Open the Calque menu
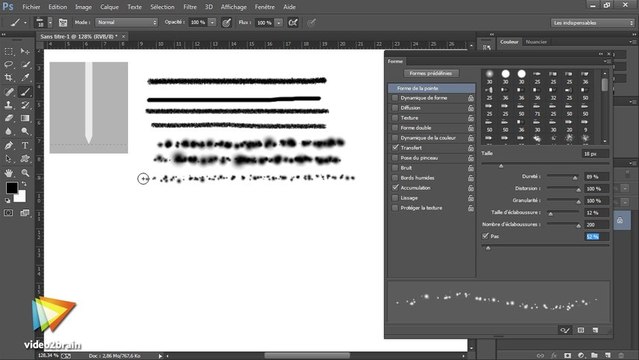Image resolution: width=639 pixels, height=360 pixels. click(x=109, y=7)
